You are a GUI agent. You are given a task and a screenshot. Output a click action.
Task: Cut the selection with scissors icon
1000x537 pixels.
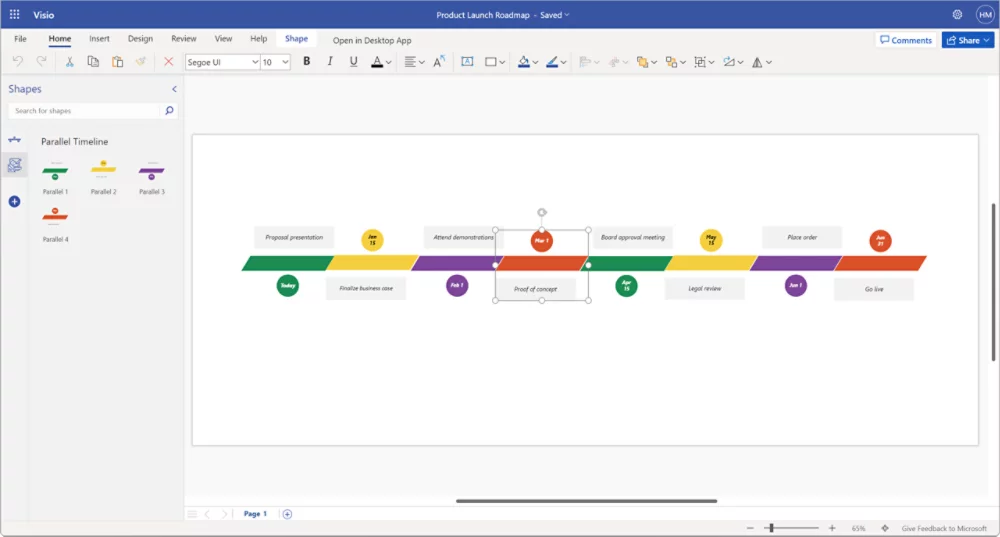[x=69, y=61]
